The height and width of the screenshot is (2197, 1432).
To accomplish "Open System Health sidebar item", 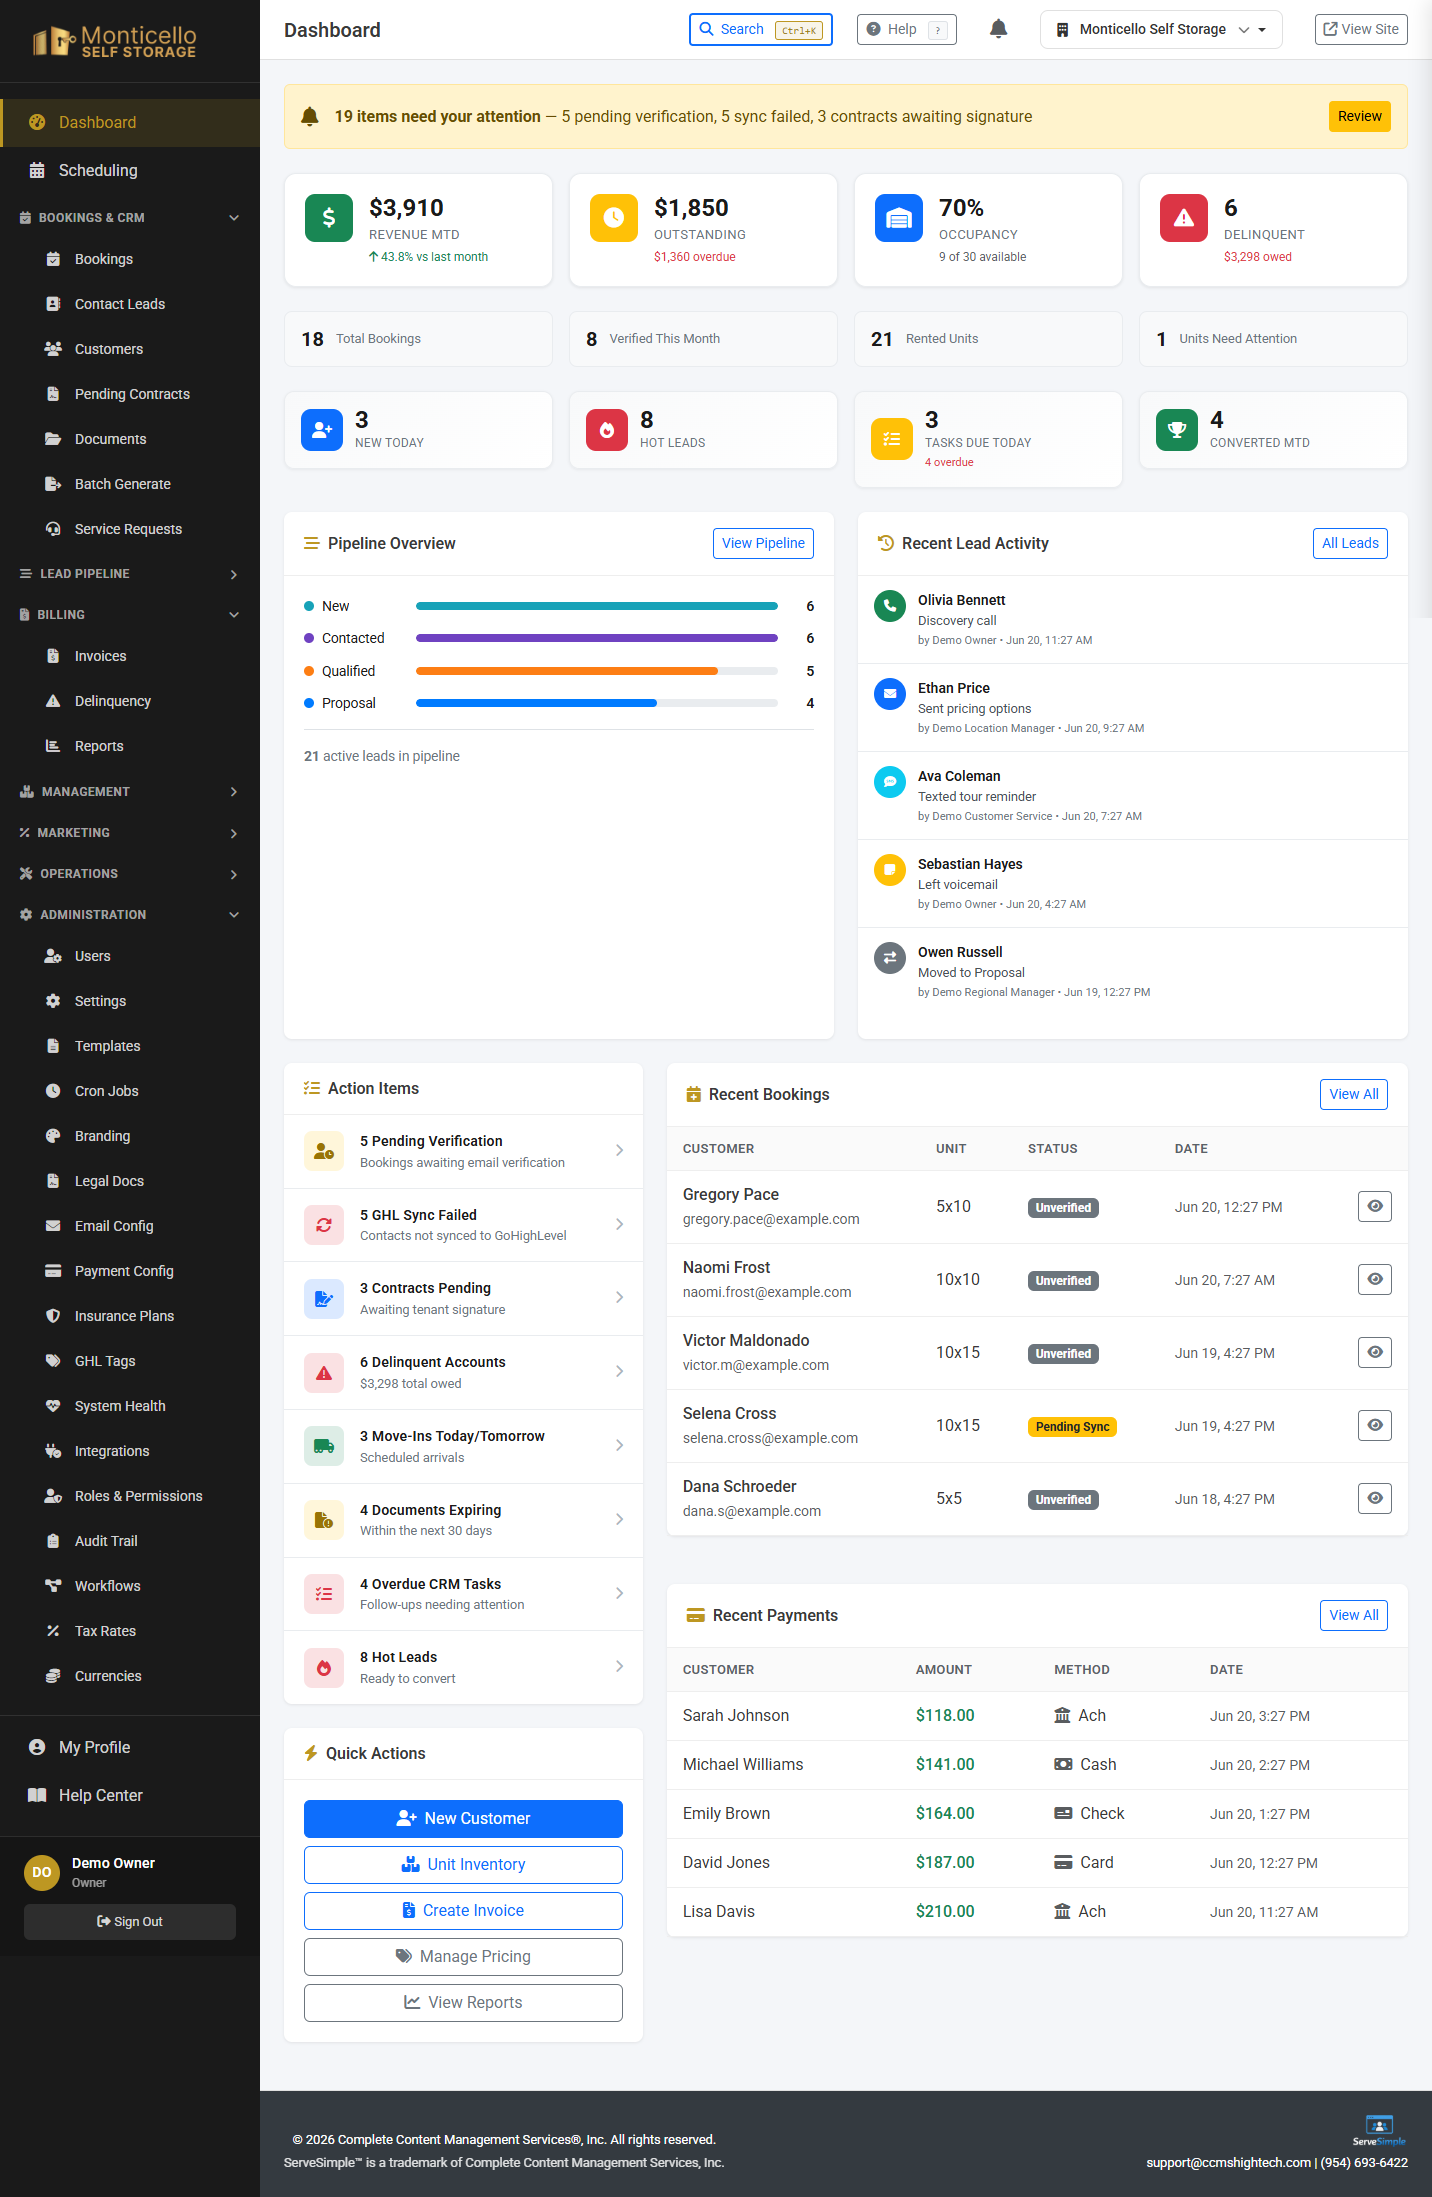I will 130,1406.
